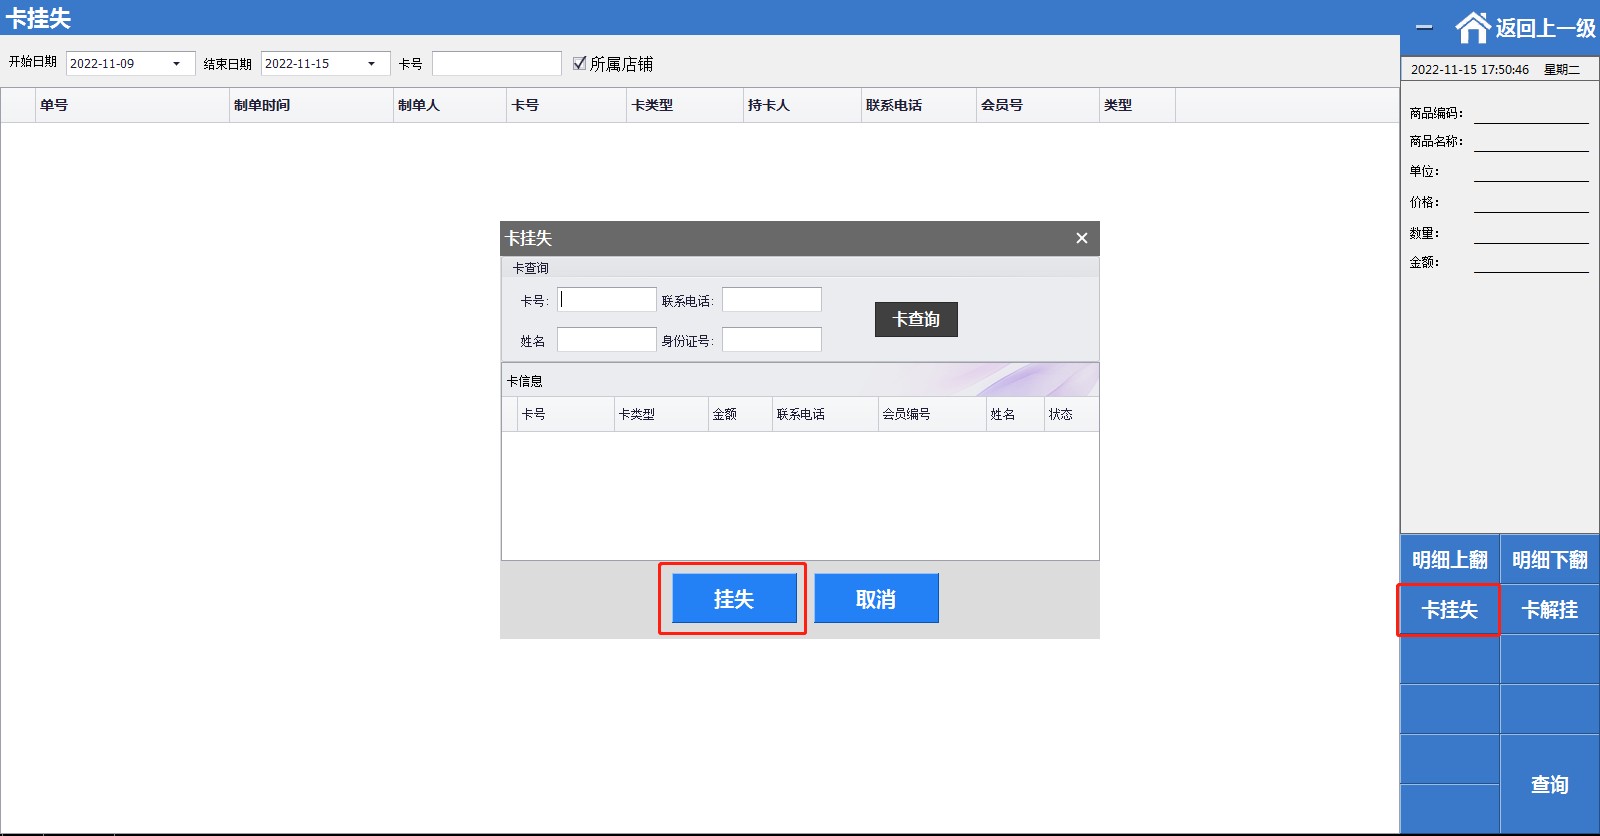This screenshot has height=836, width=1600.
Task: Click the 单号 column header
Action: click(132, 105)
